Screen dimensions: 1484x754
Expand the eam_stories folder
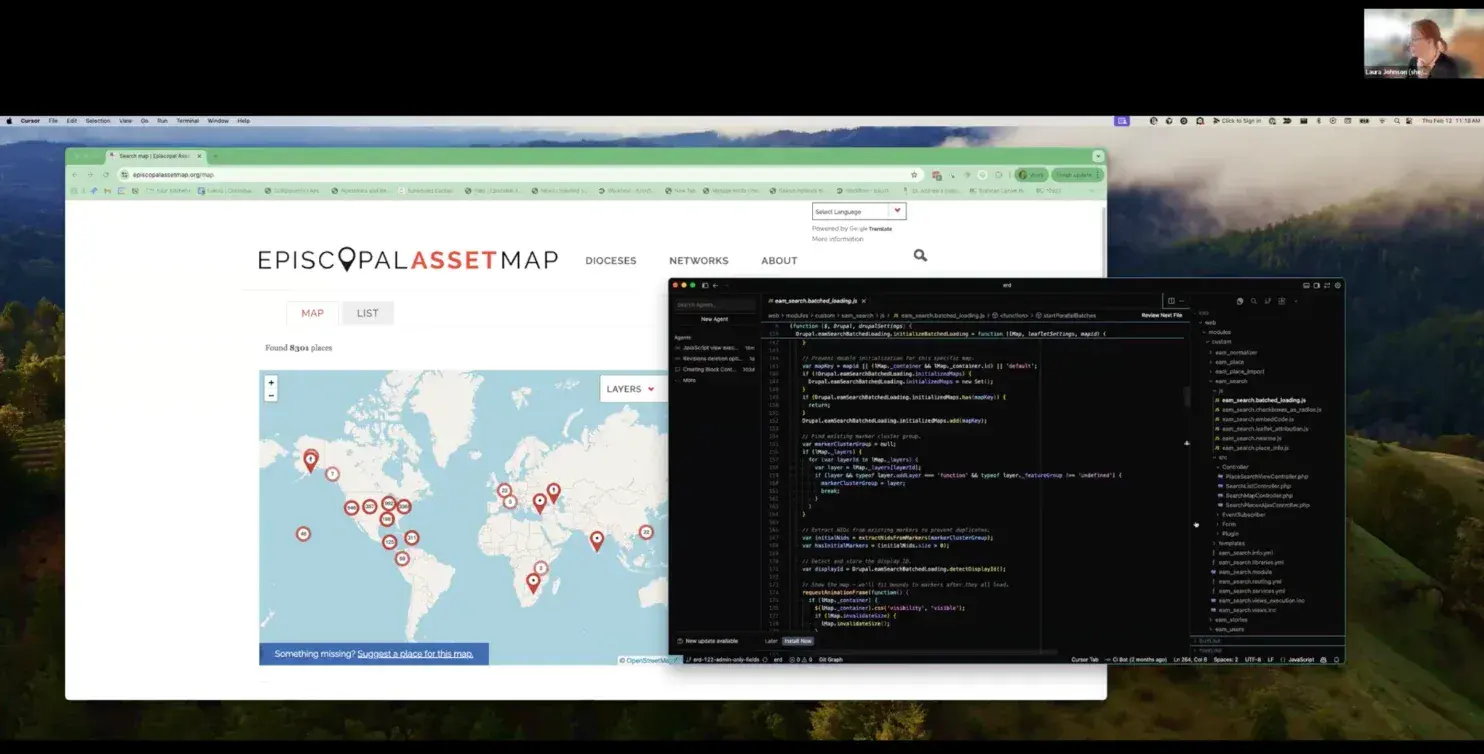(1230, 619)
